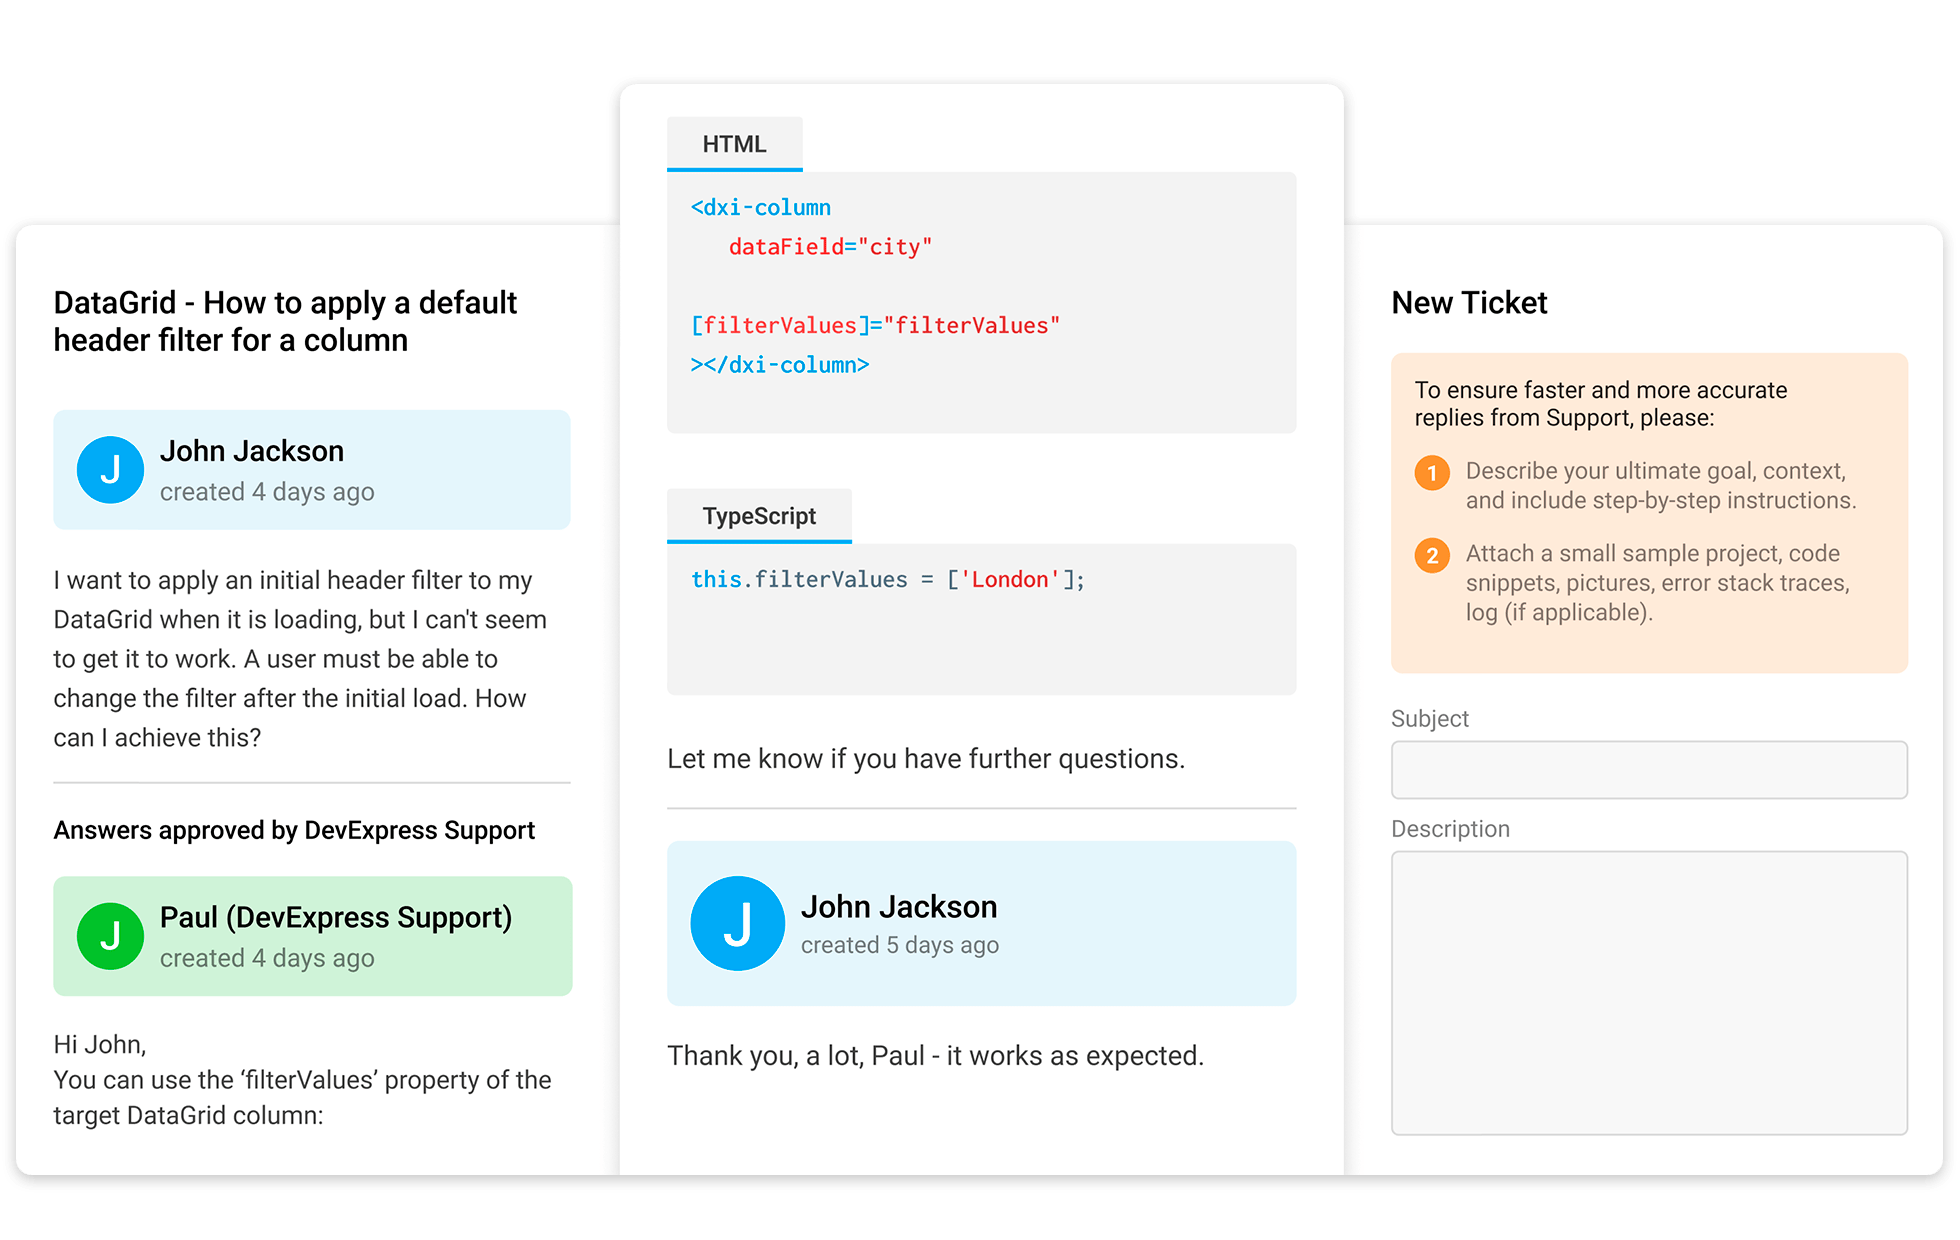
Task: Click 'Answers approved by DevExpress Support' heading
Action: tap(294, 830)
